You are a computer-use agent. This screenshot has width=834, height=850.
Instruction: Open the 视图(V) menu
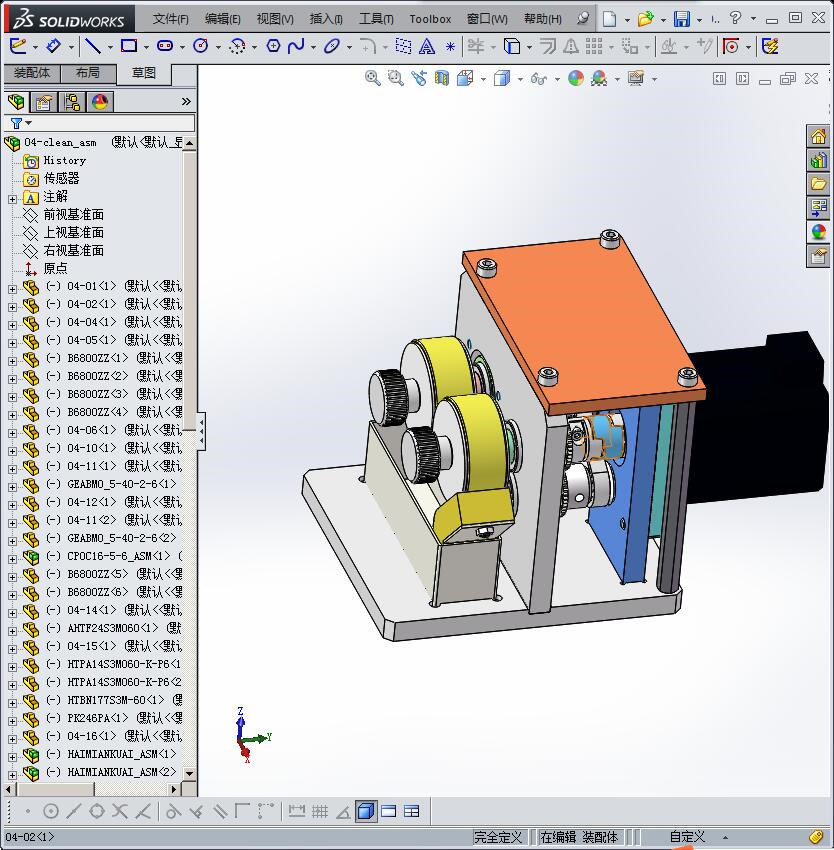(x=275, y=19)
